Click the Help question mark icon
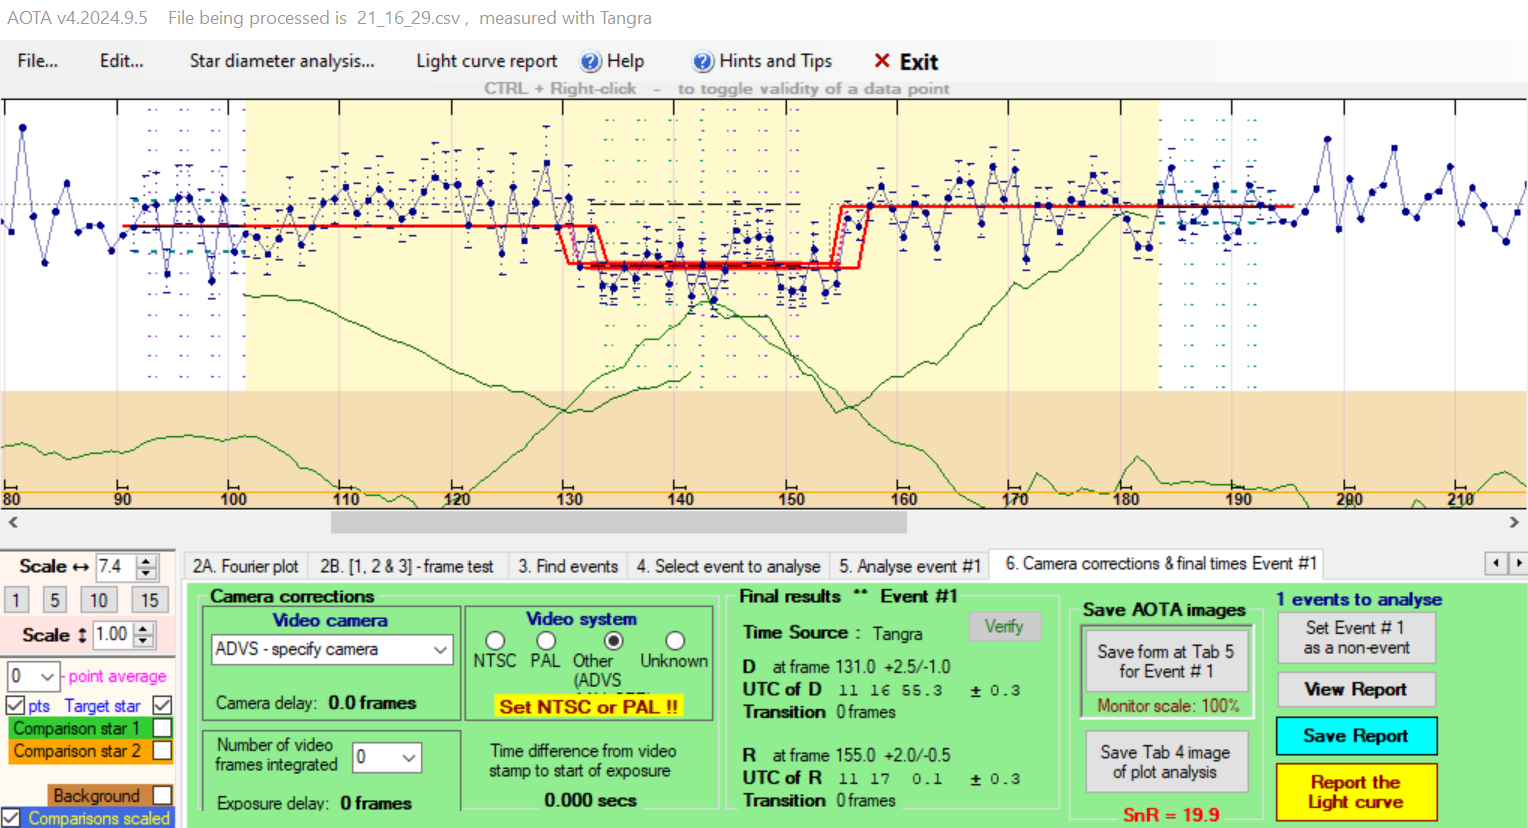1528x828 pixels. tap(591, 62)
